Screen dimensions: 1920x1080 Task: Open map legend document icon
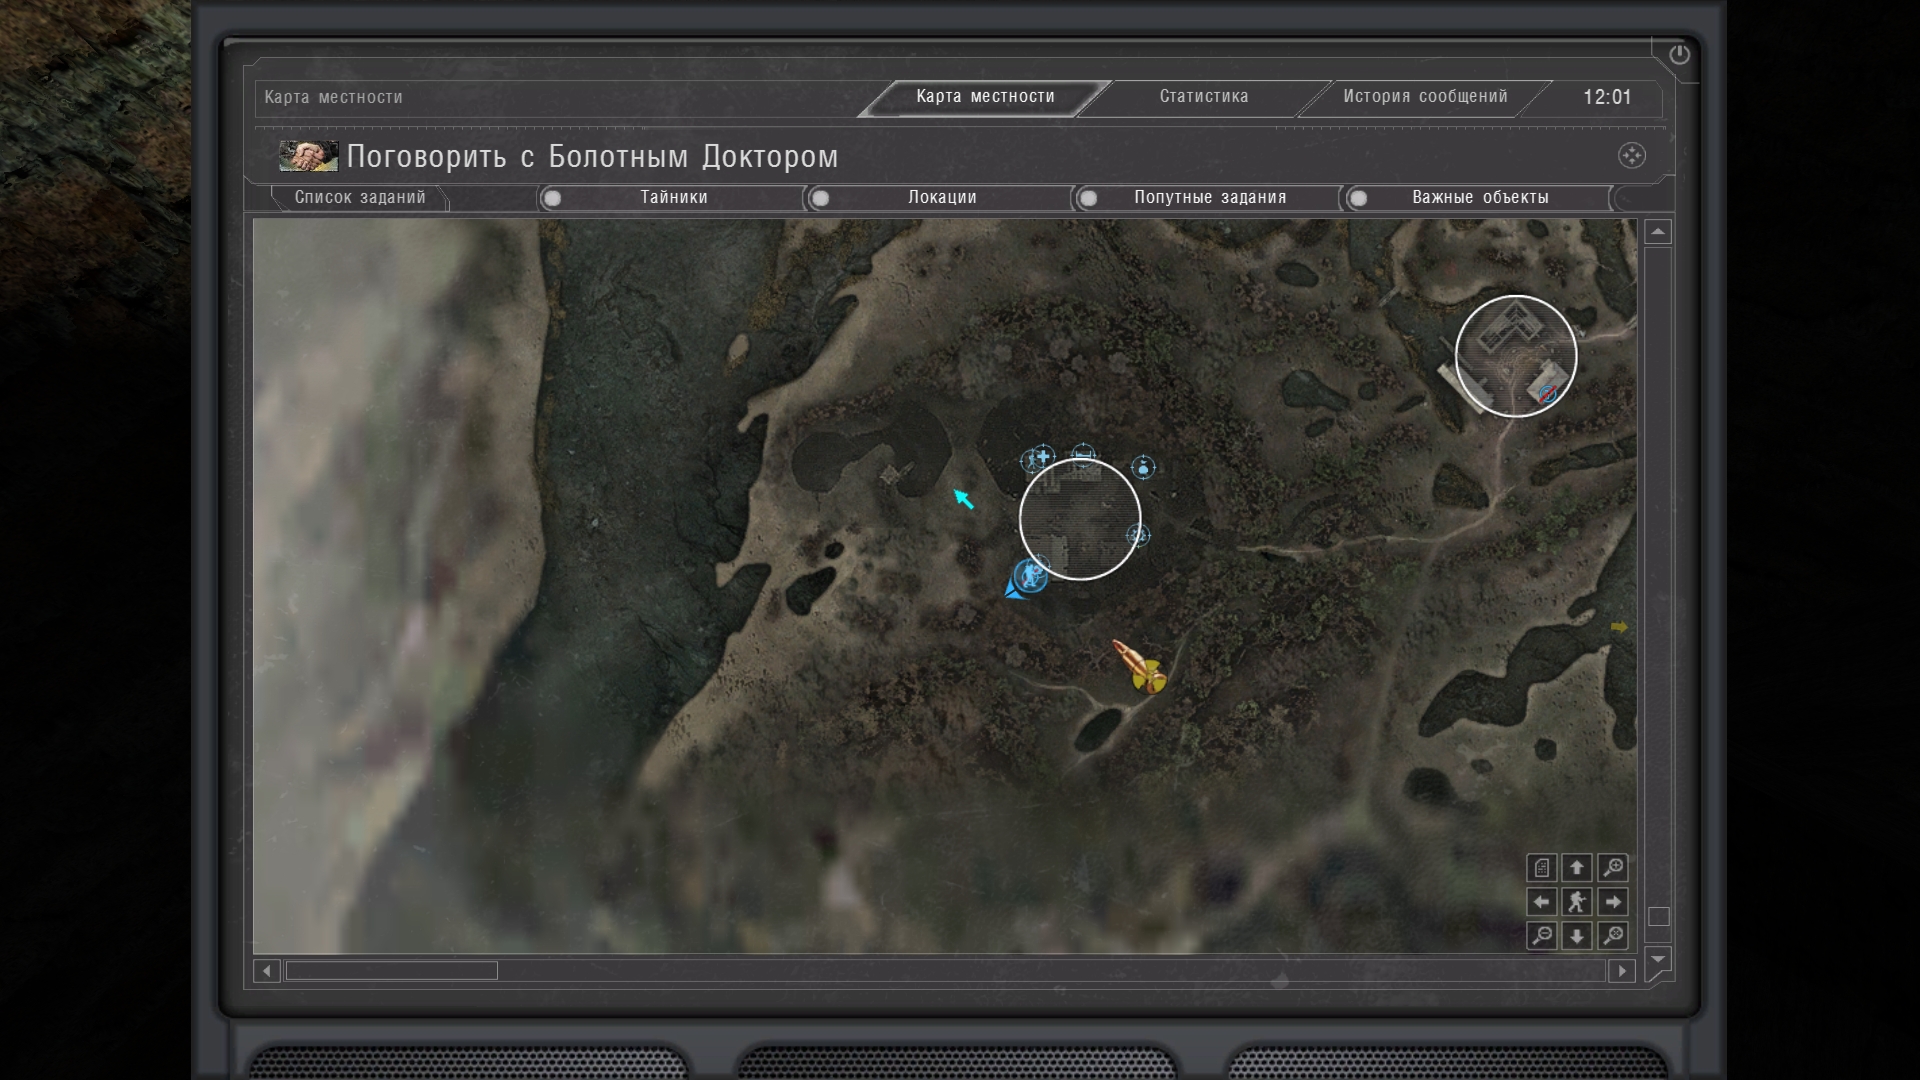pyautogui.click(x=1542, y=867)
